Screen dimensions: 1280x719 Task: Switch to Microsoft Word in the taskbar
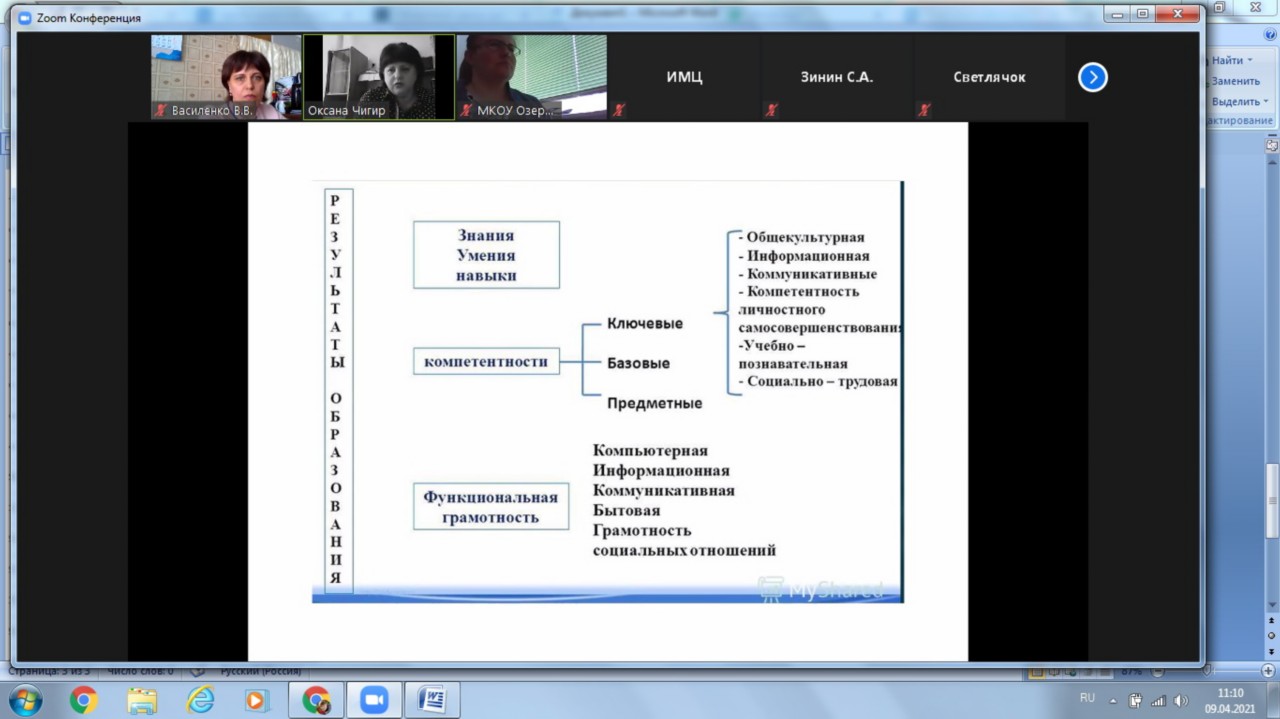point(432,701)
